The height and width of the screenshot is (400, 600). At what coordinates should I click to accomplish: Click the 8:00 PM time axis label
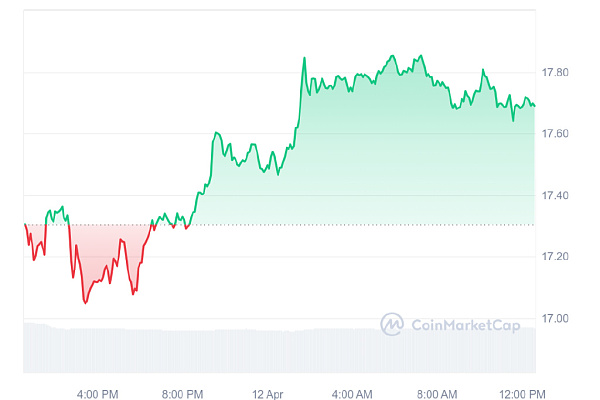pyautogui.click(x=183, y=392)
